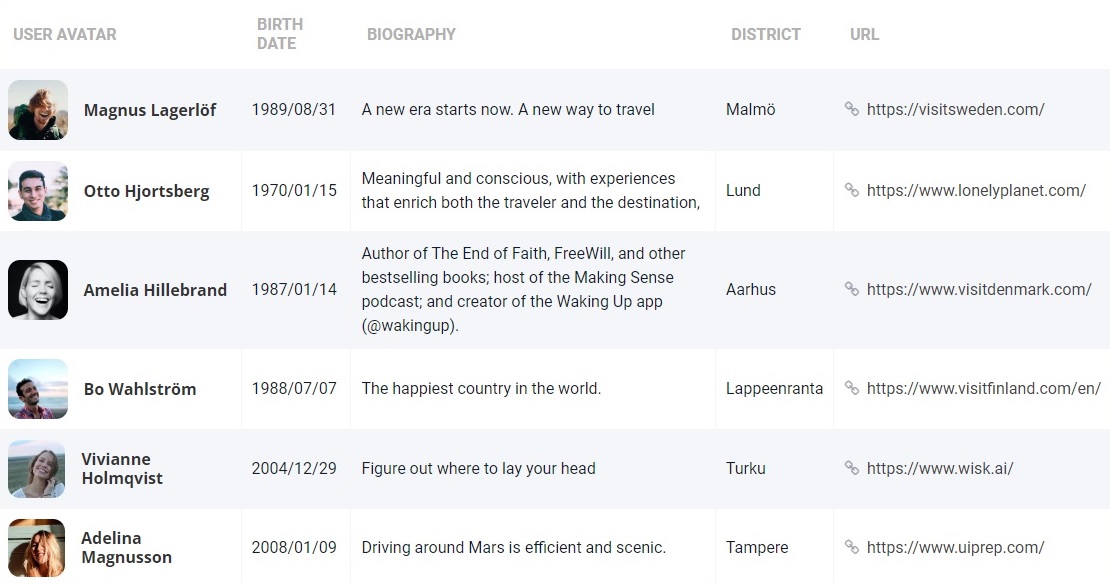Follow the https://www.visitfinland.com/en/ link
The height and width of the screenshot is (585, 1110).
tap(984, 388)
